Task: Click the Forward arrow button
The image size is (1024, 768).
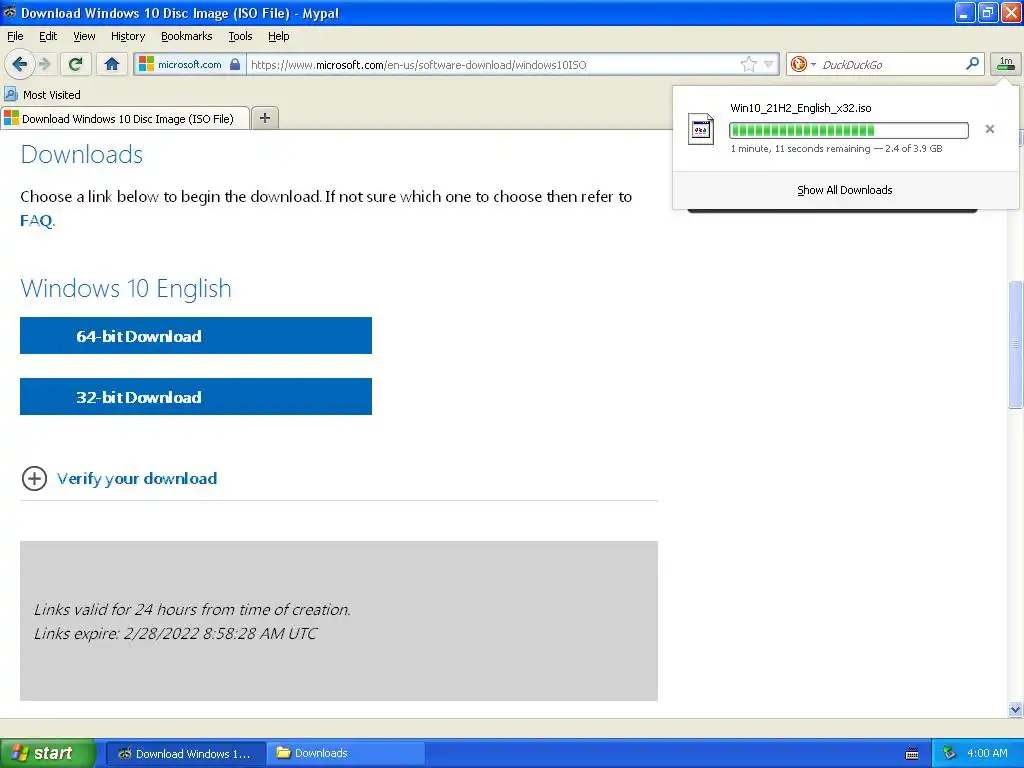Action: [45, 64]
